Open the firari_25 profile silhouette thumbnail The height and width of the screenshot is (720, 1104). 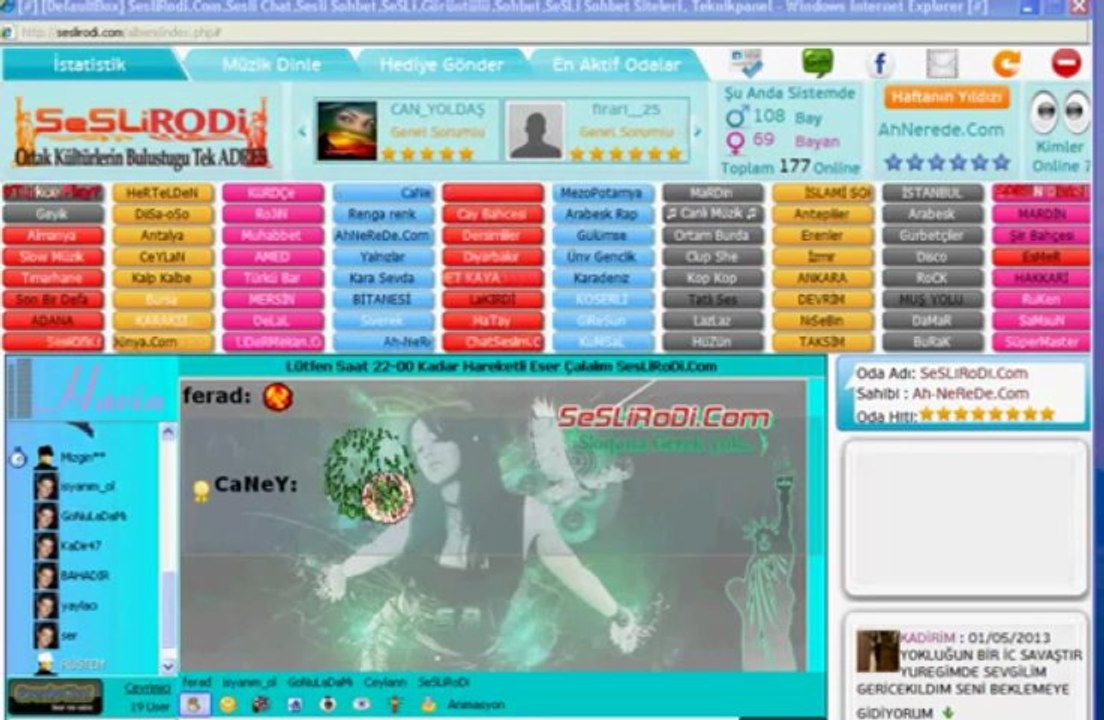tap(536, 131)
